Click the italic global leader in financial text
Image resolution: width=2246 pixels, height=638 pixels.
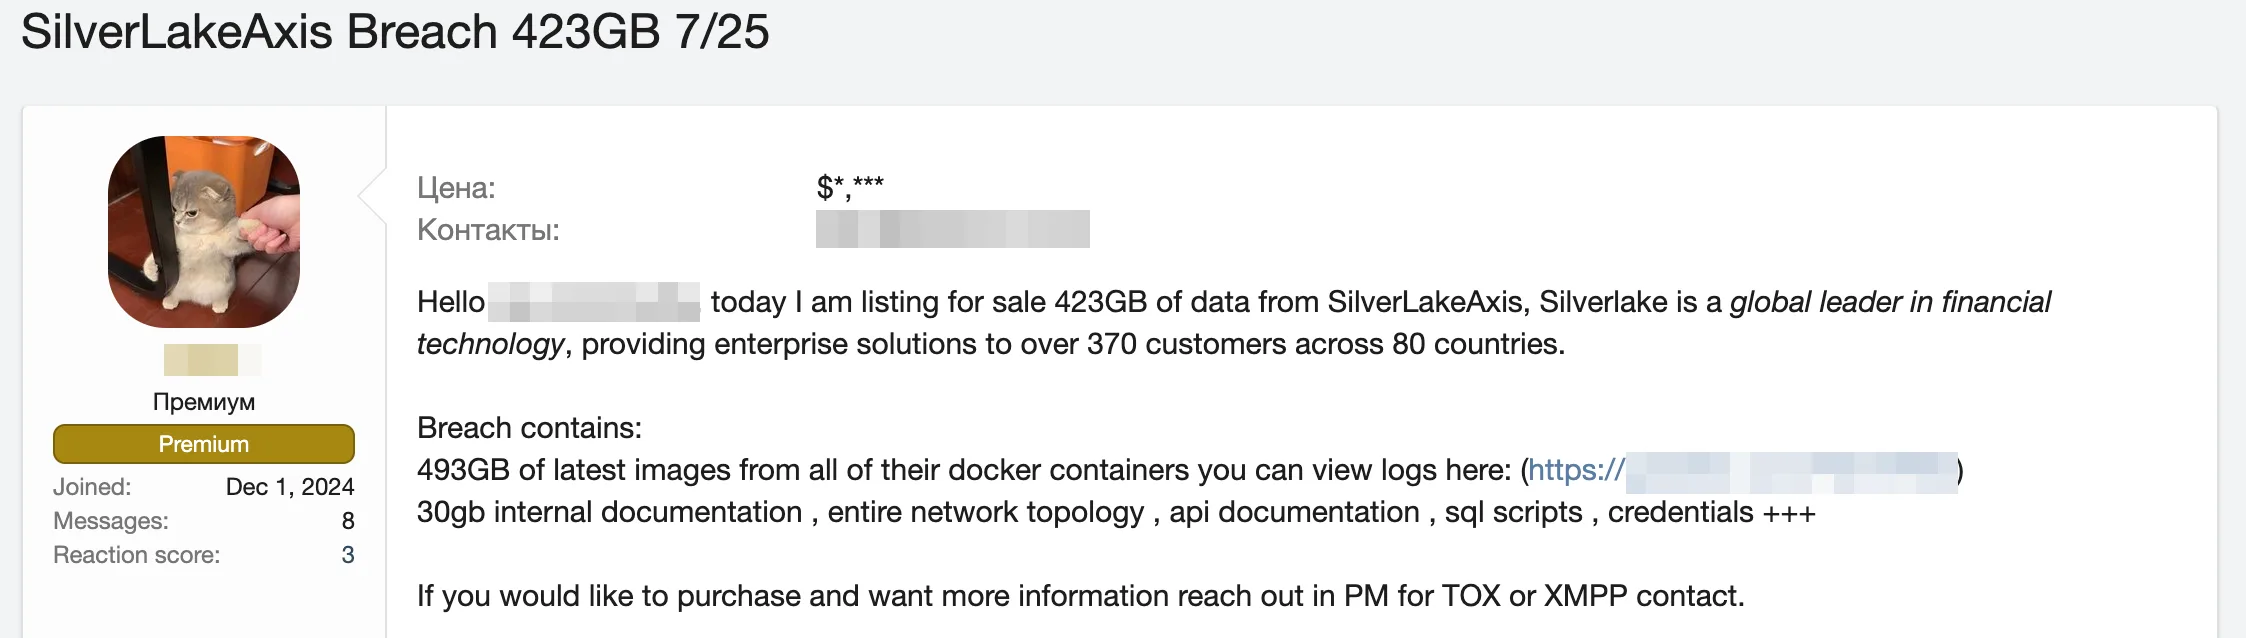point(1890,302)
